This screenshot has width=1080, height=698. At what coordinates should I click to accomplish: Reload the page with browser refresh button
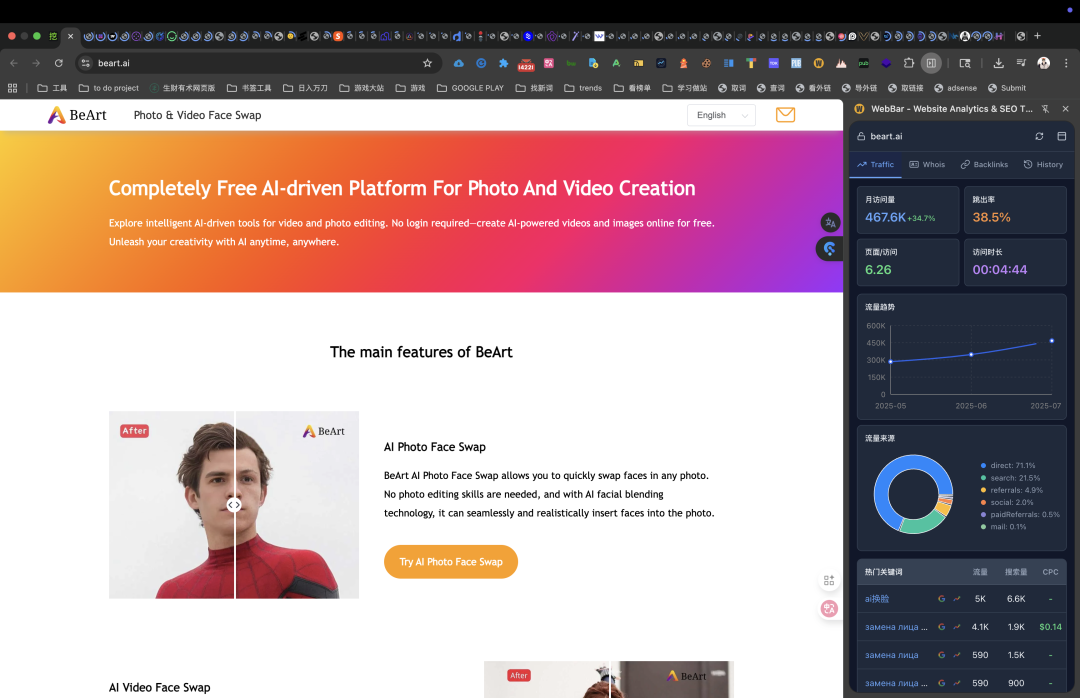pyautogui.click(x=59, y=63)
